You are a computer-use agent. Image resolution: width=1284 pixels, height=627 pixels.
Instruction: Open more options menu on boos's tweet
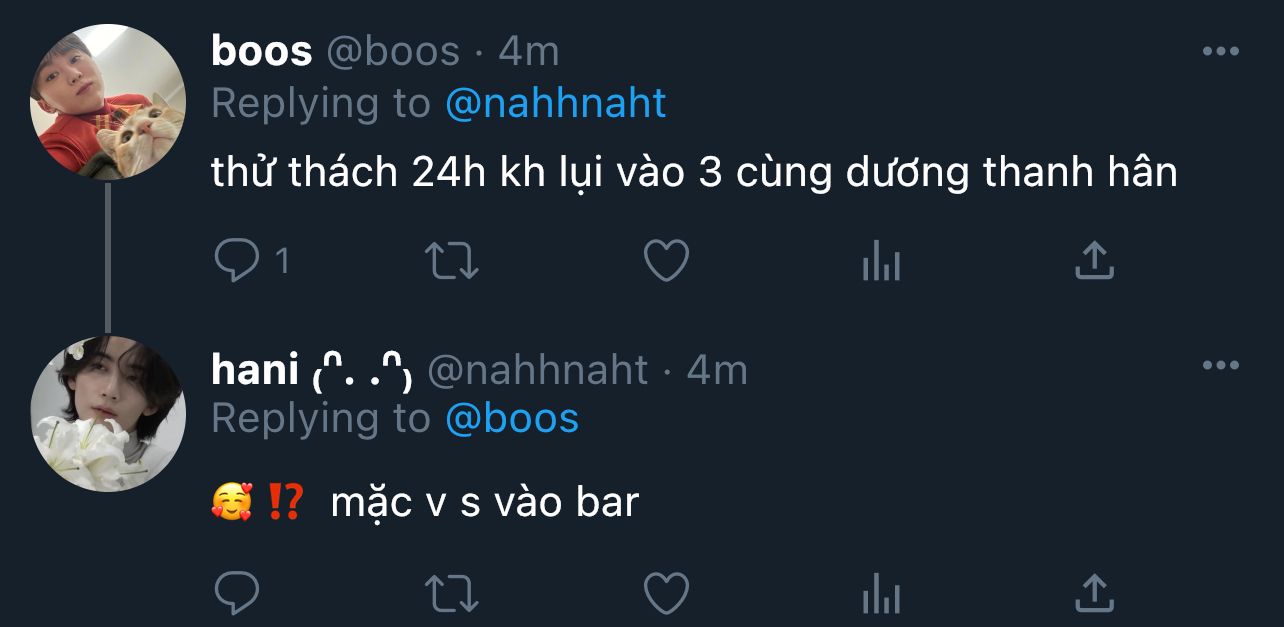[x=1220, y=51]
